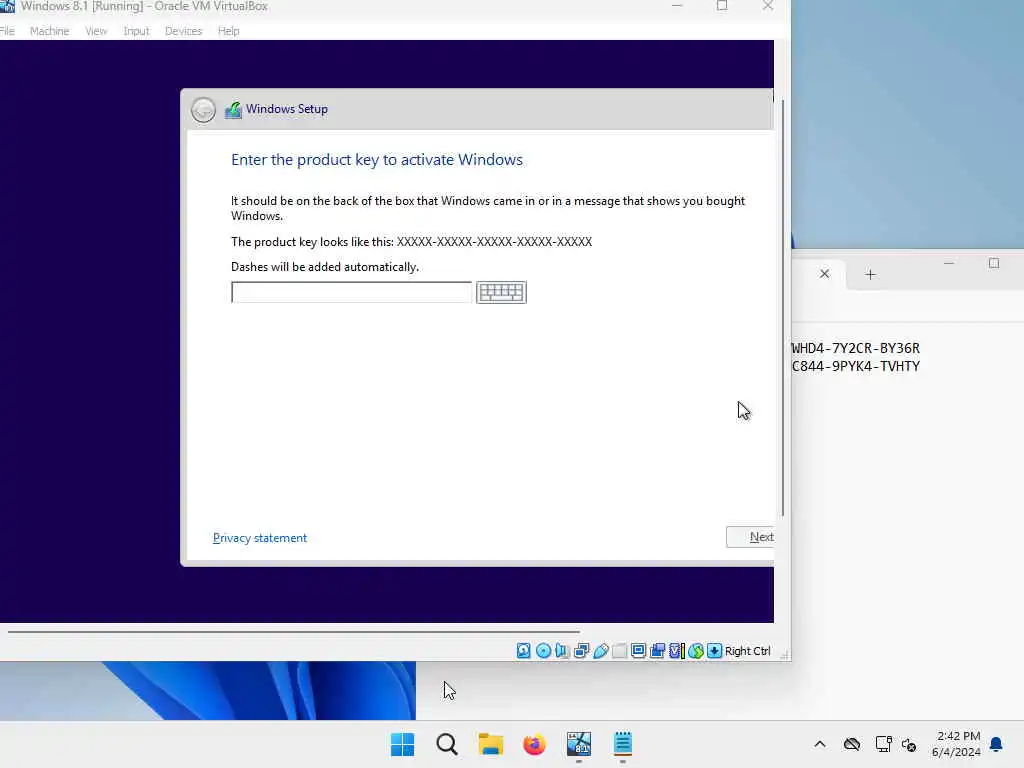Open the Privacy statement link

coord(260,537)
